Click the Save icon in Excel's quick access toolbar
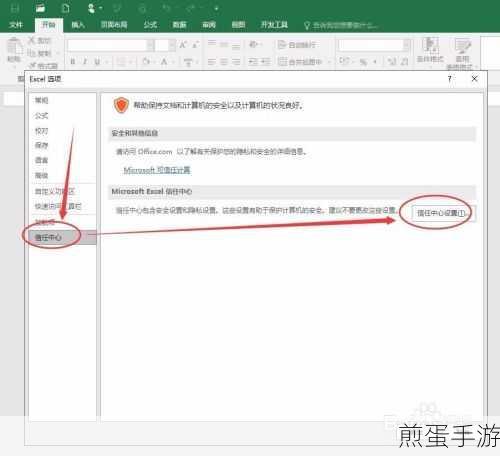Viewport: 500px width, 456px height. tap(15, 8)
